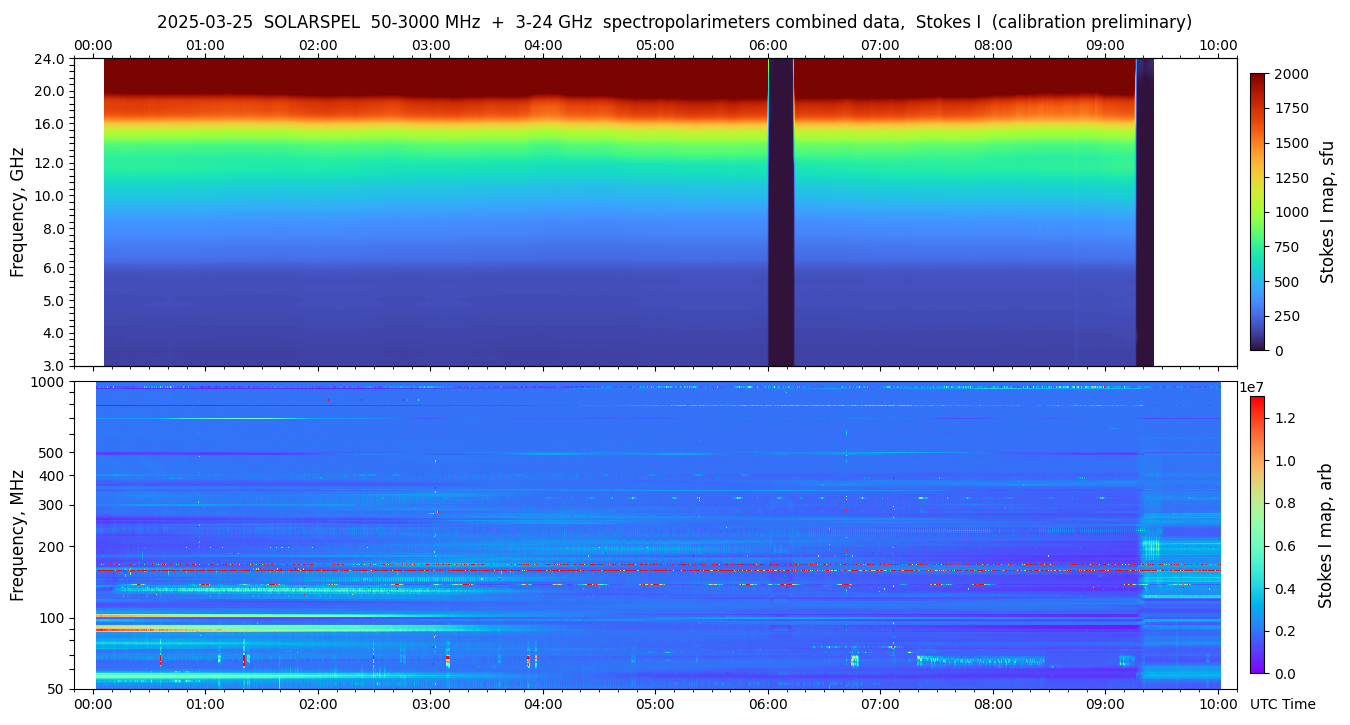The image size is (1350, 725).
Task: Click the dark data gap at 06:00 in the GHz spectrogram
Action: coord(780,212)
